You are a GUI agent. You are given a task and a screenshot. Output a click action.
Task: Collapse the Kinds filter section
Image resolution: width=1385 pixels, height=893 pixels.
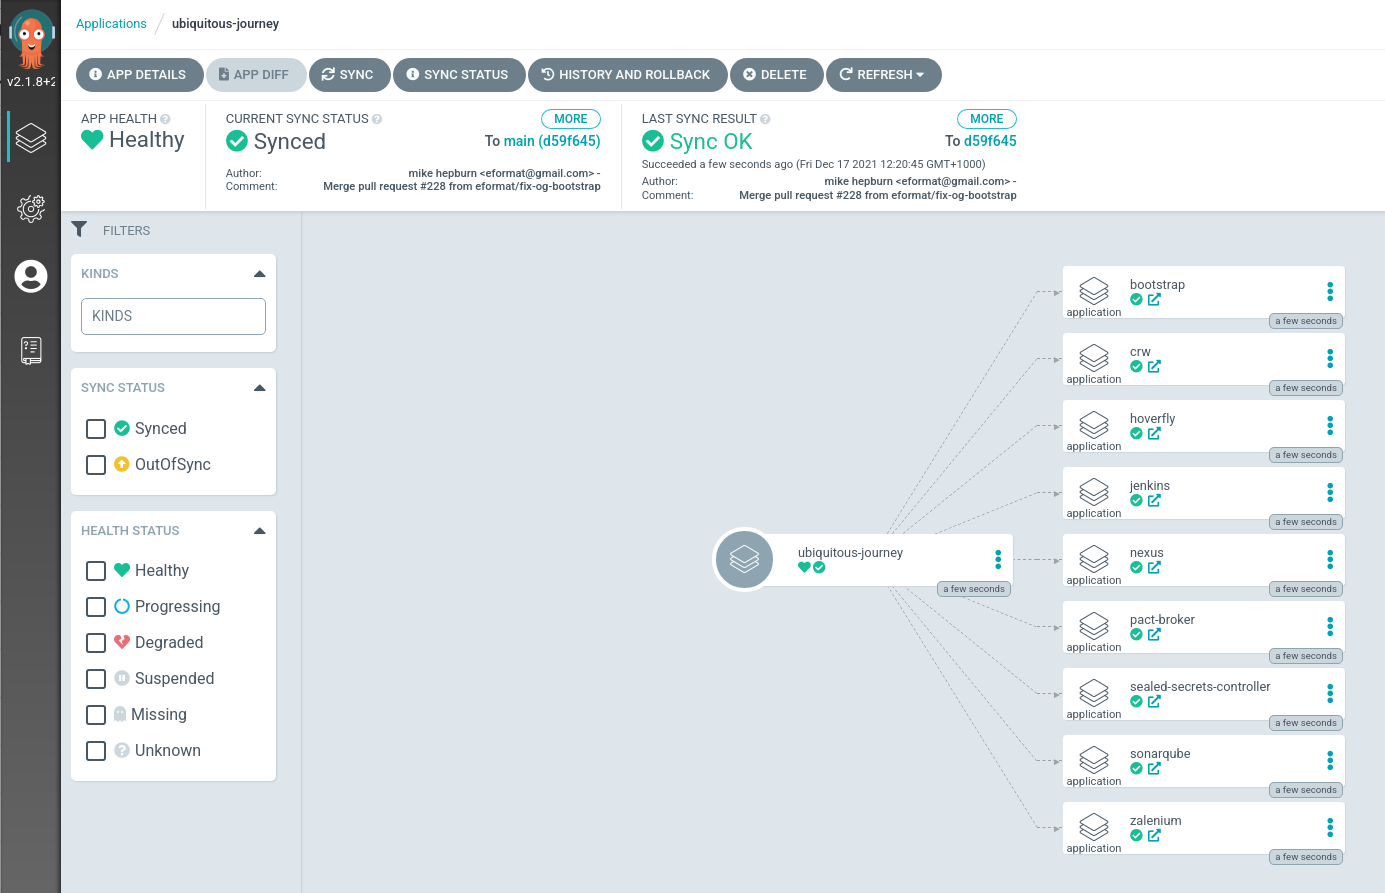(x=259, y=274)
